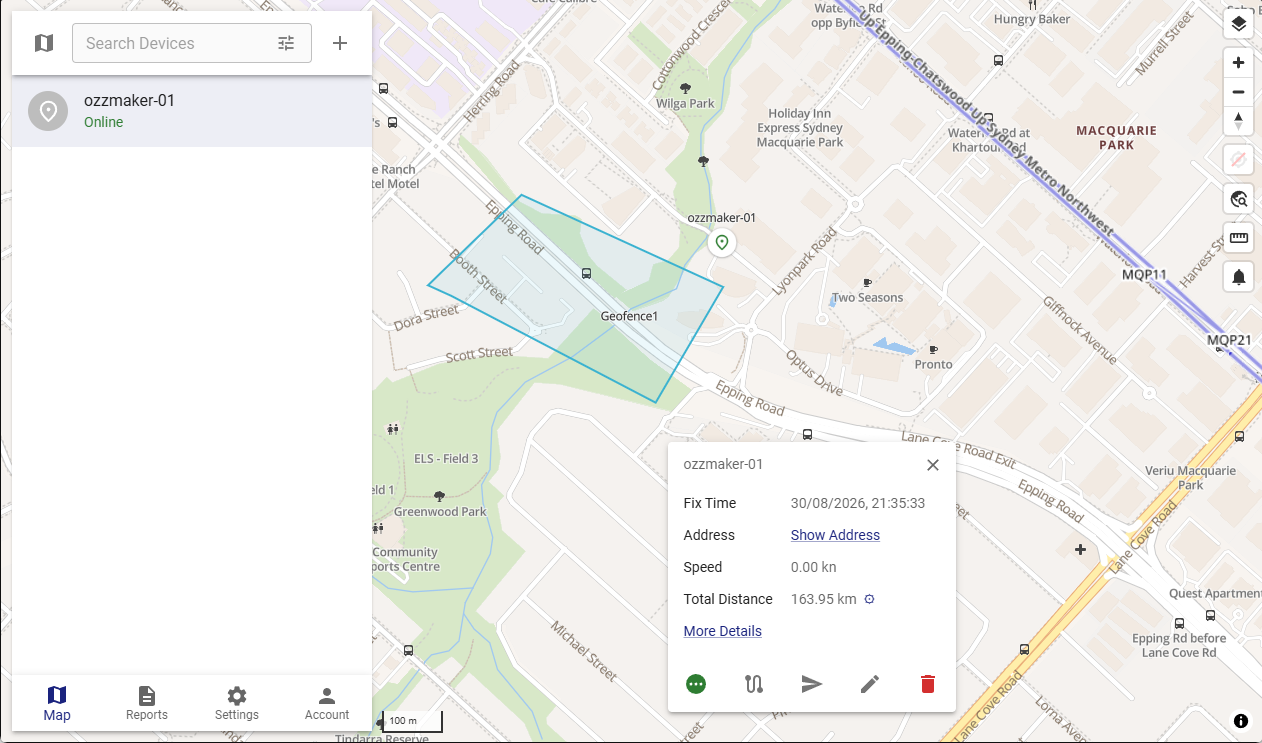This screenshot has height=743, width=1262.
Task: Select the ozzmaker-01 device in the list
Action: coord(192,111)
